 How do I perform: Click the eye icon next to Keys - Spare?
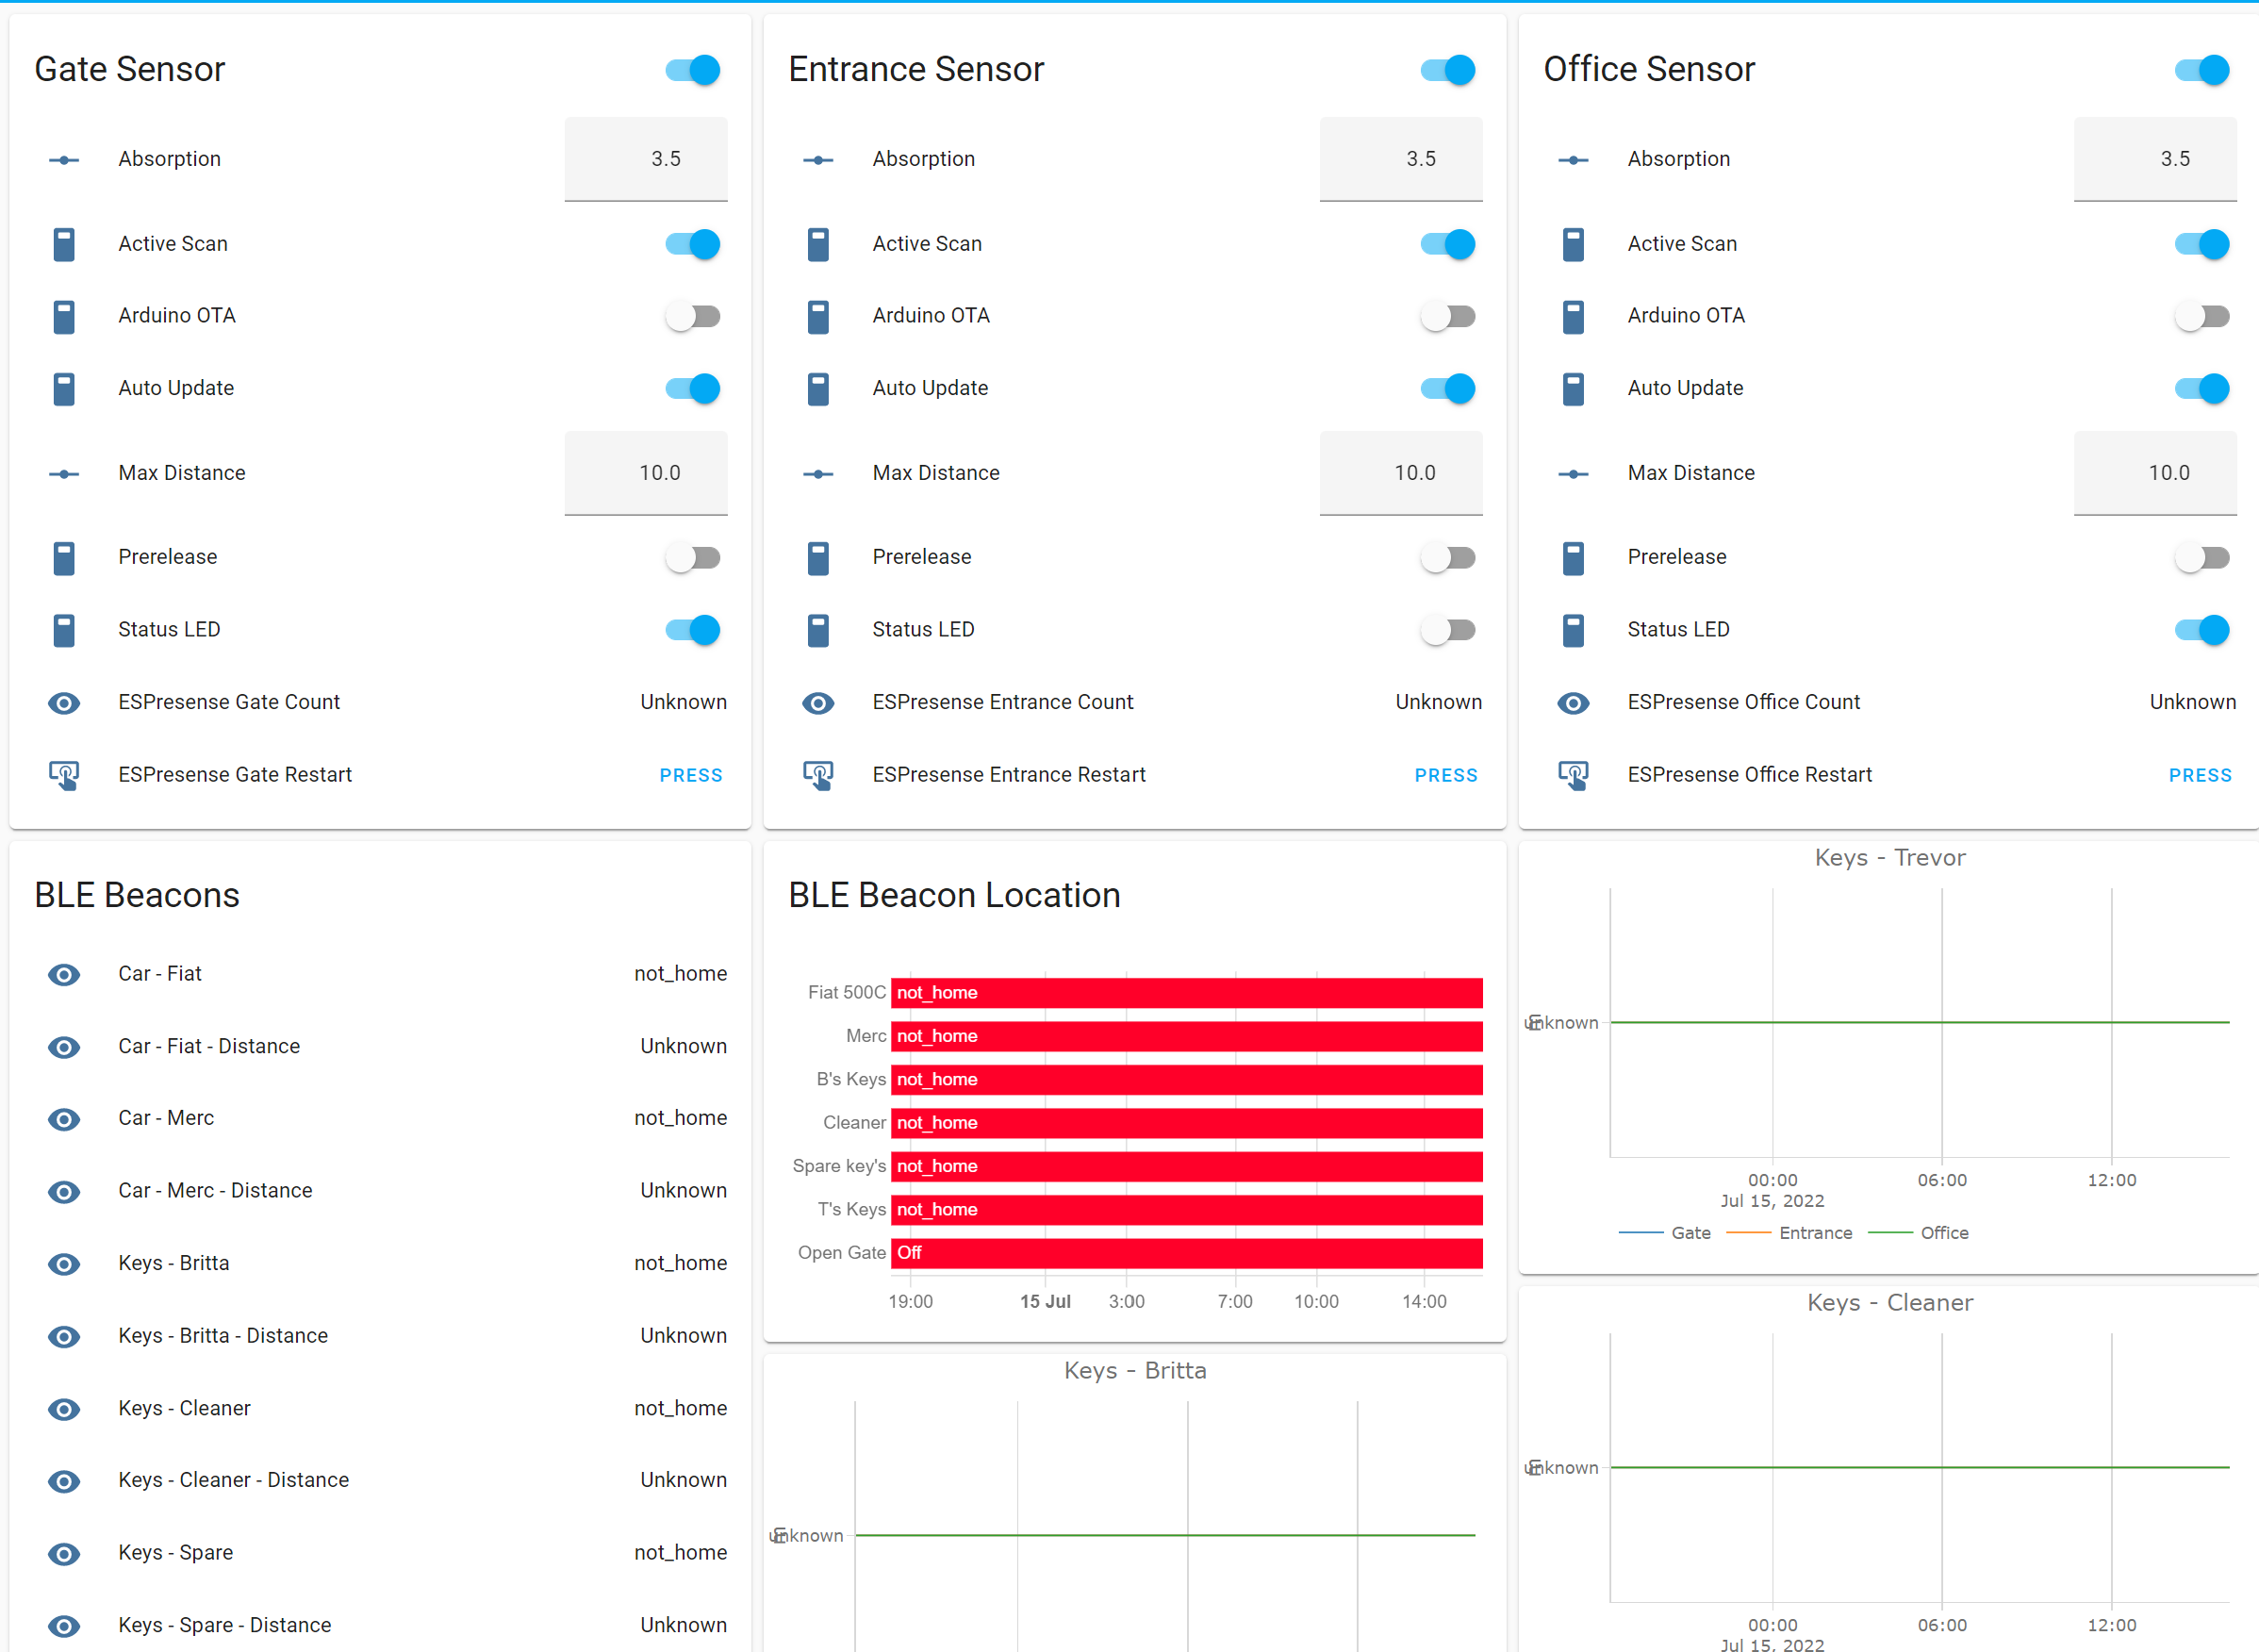tap(64, 1554)
